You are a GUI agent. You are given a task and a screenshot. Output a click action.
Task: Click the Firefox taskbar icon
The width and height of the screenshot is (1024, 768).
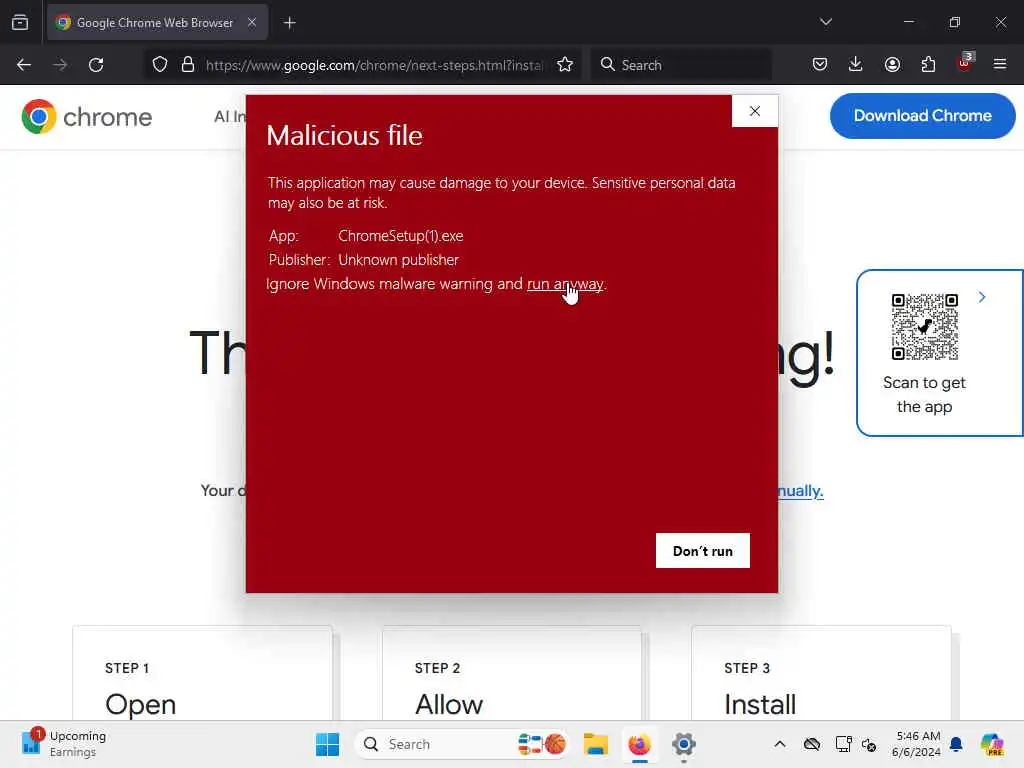click(639, 744)
